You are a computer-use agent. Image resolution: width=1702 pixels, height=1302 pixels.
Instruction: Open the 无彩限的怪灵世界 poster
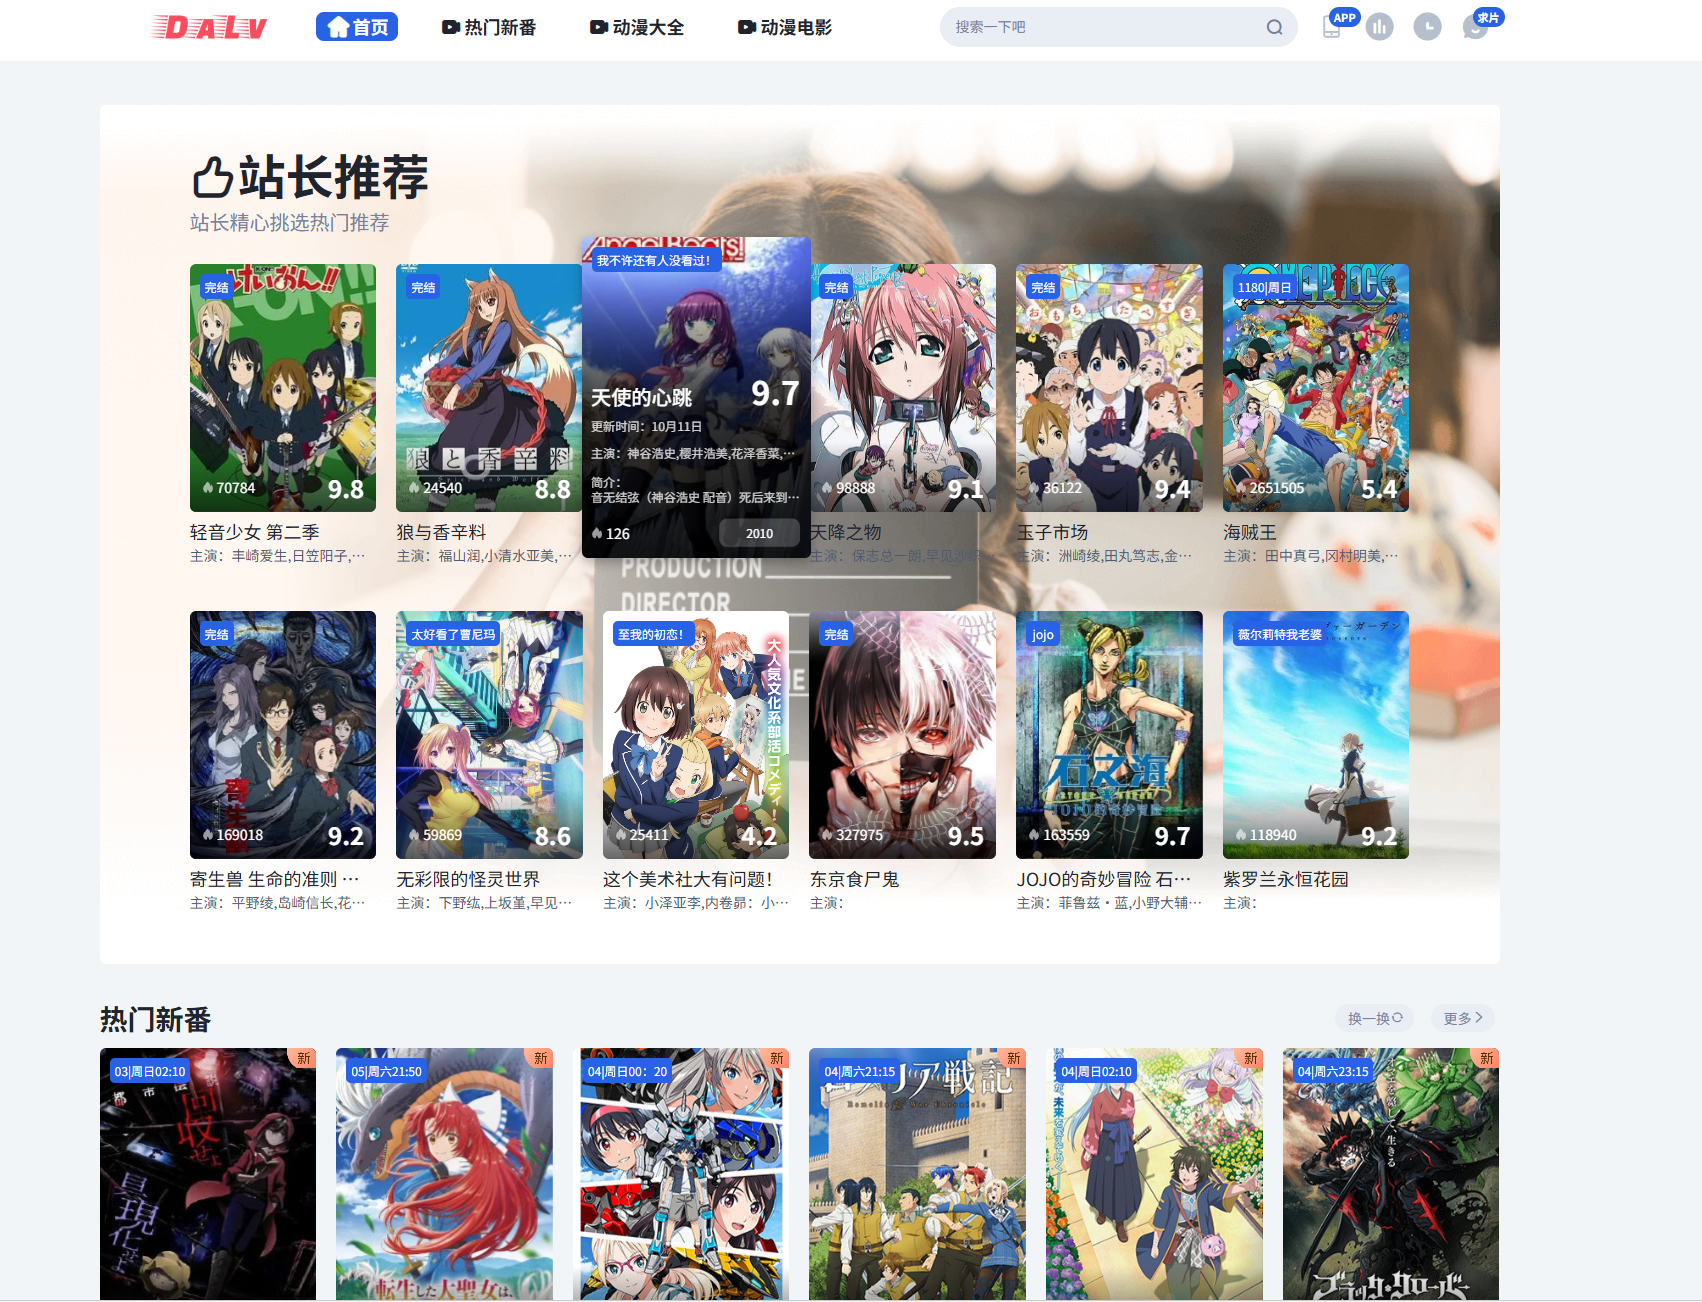pyautogui.click(x=489, y=735)
